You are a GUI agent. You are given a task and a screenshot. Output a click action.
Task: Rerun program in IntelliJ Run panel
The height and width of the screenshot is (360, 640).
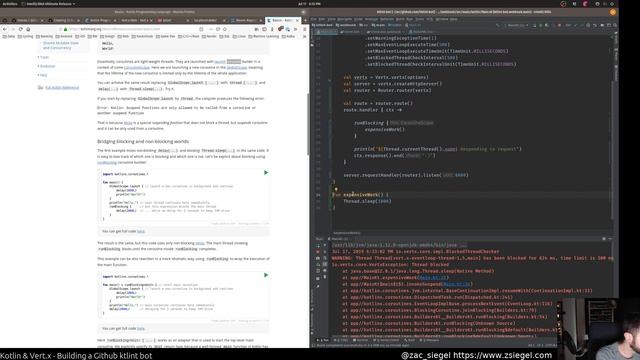(318, 245)
